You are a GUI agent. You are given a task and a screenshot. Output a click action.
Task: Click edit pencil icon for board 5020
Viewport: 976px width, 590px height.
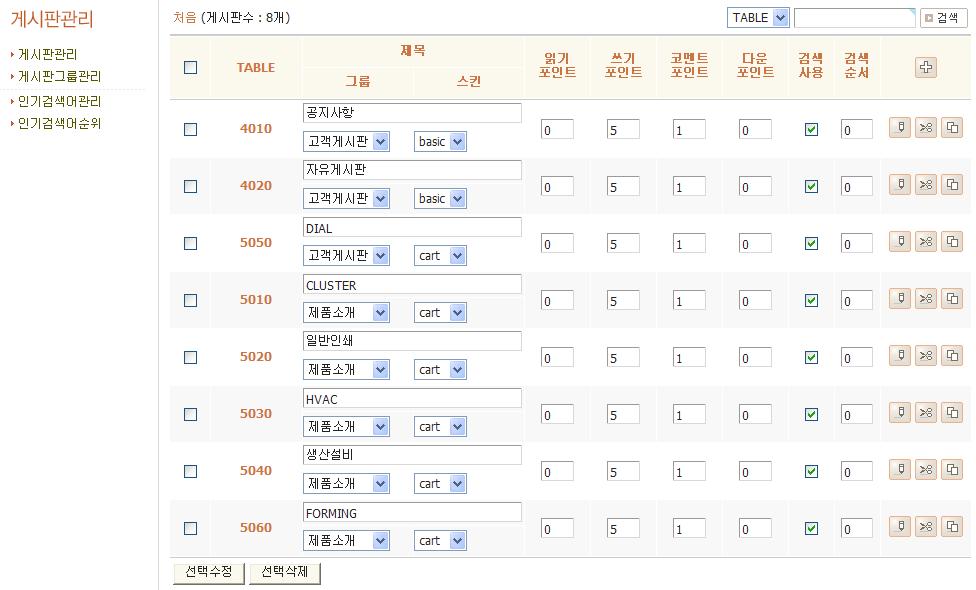(900, 356)
